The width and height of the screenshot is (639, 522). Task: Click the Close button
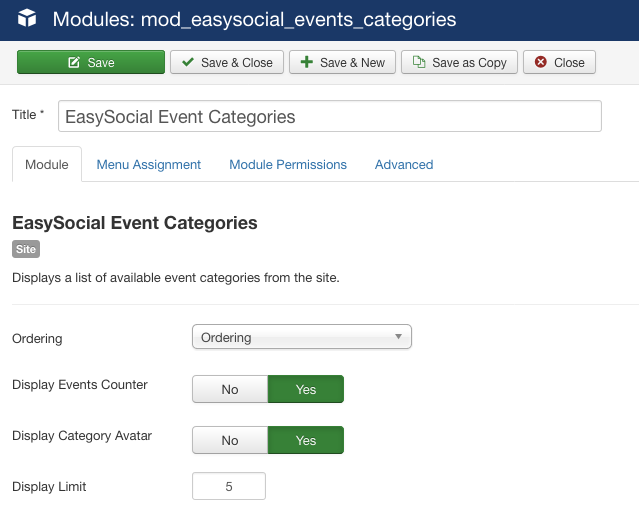559,62
